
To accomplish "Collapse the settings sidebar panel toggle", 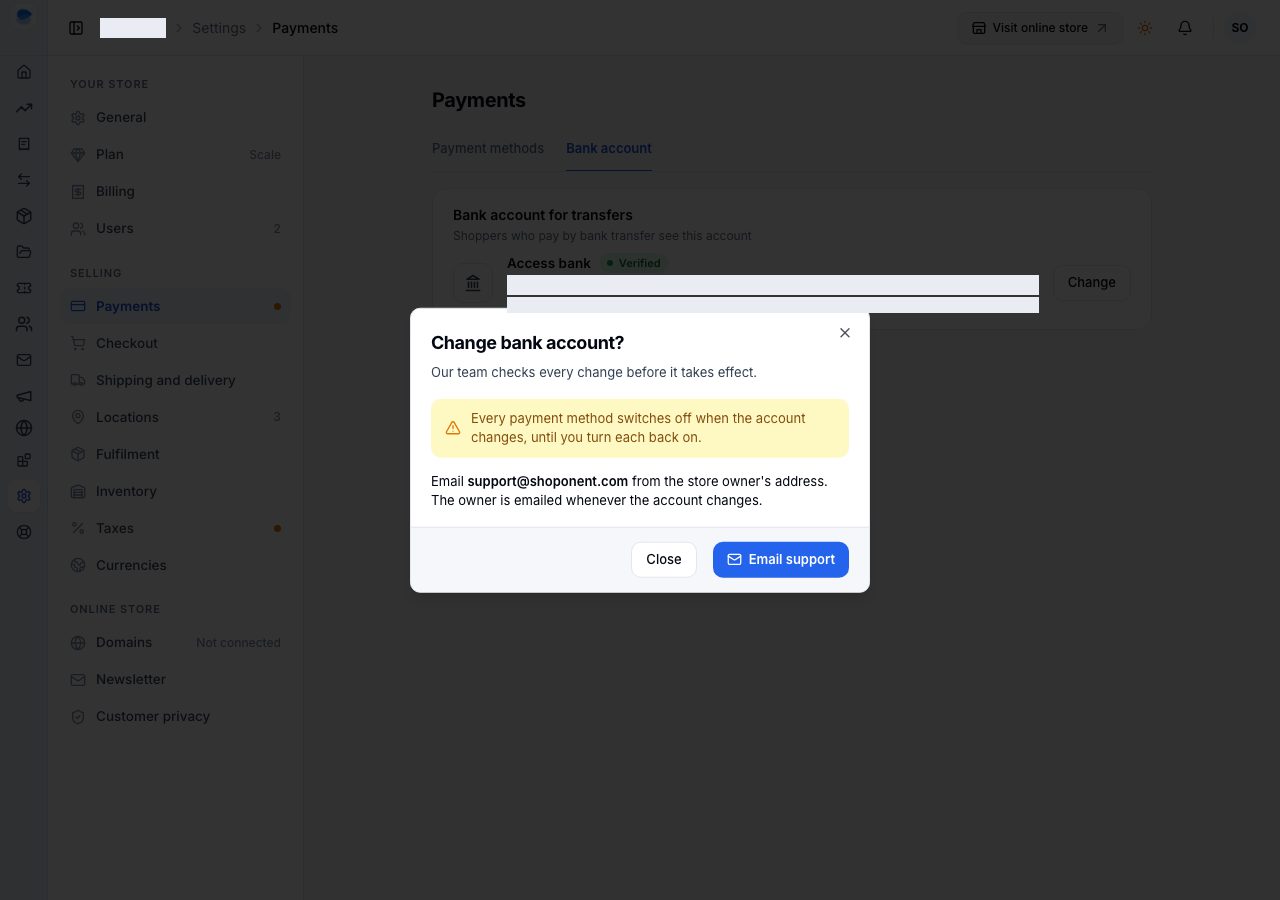I will [76, 28].
